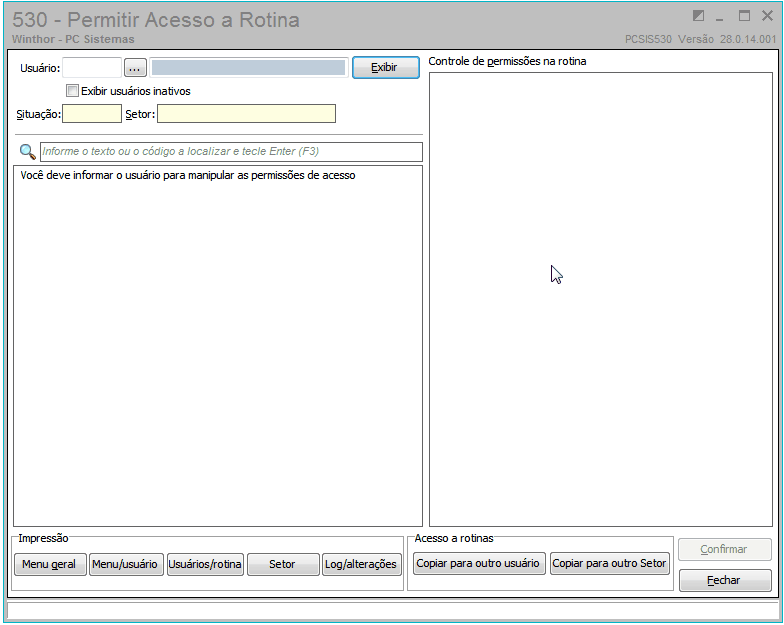This screenshot has height=625, width=784.
Task: Click the window theme toggle icon in title bar
Action: [x=698, y=16]
